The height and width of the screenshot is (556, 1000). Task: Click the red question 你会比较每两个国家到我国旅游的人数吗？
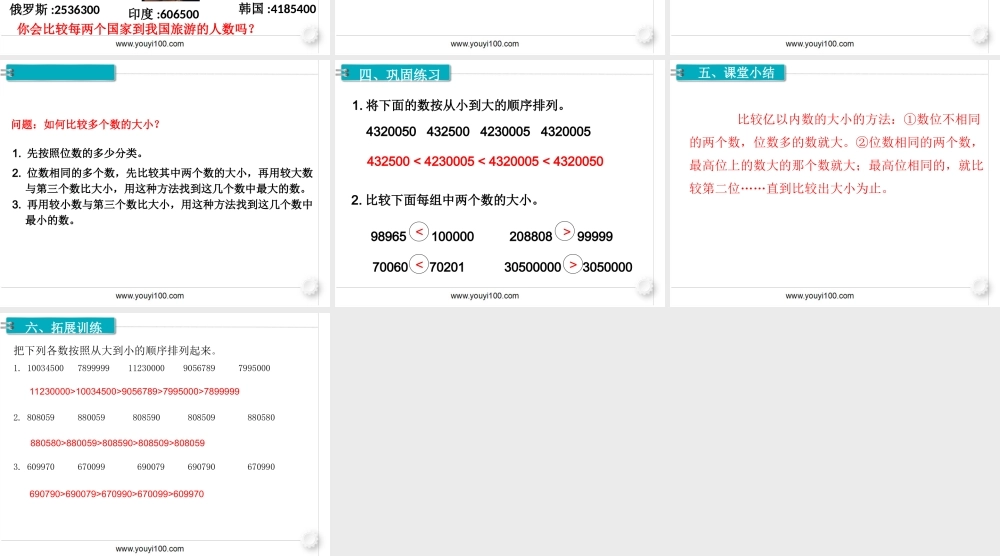click(136, 29)
